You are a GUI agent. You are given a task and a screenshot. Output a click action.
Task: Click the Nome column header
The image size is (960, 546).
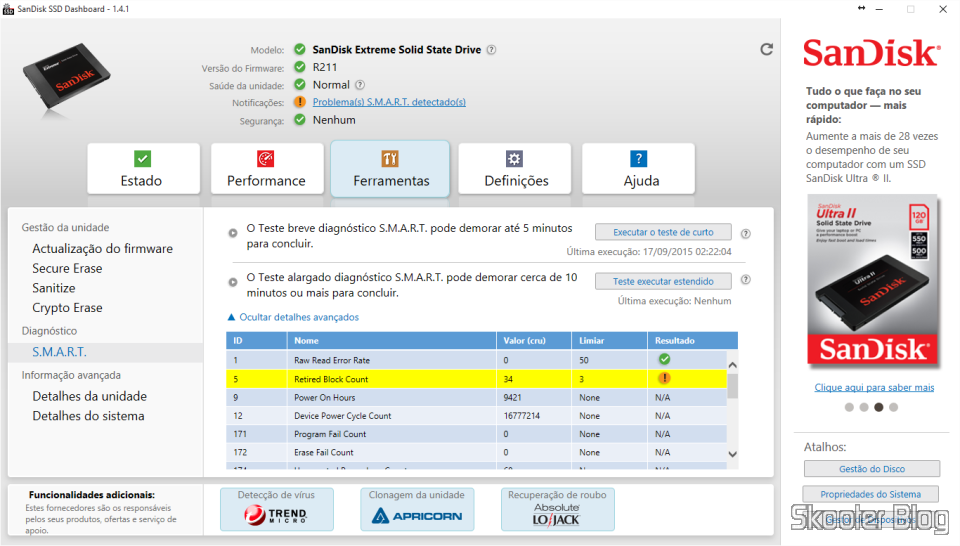[x=391, y=340]
